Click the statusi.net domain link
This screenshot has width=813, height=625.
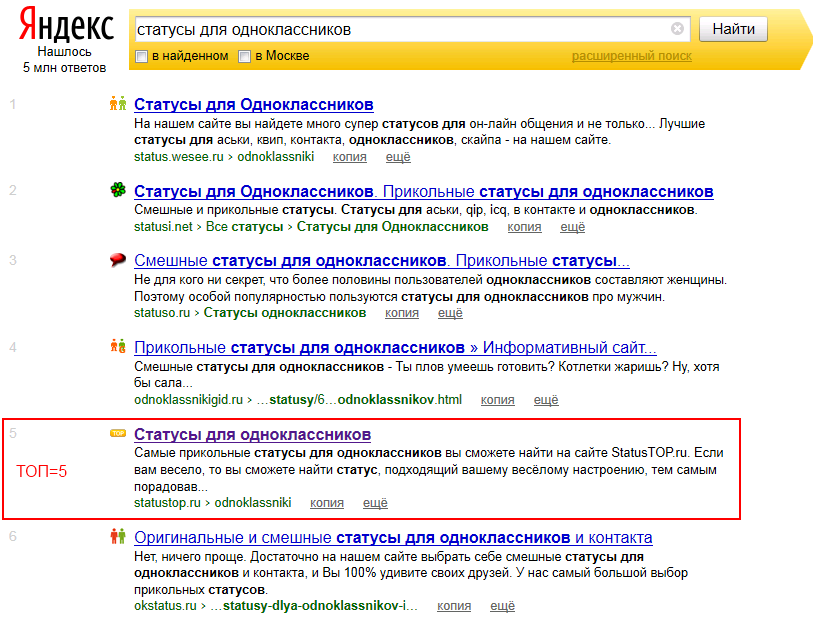(x=163, y=227)
